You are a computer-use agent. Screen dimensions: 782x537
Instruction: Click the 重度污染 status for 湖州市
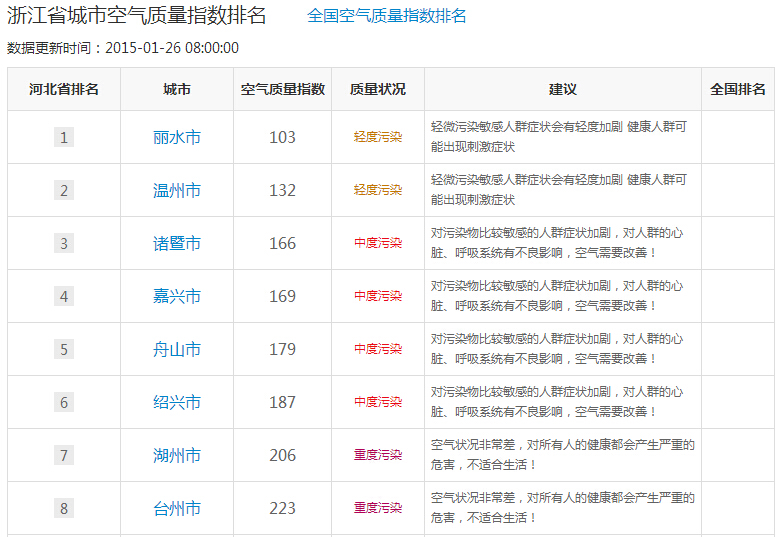[x=378, y=455]
